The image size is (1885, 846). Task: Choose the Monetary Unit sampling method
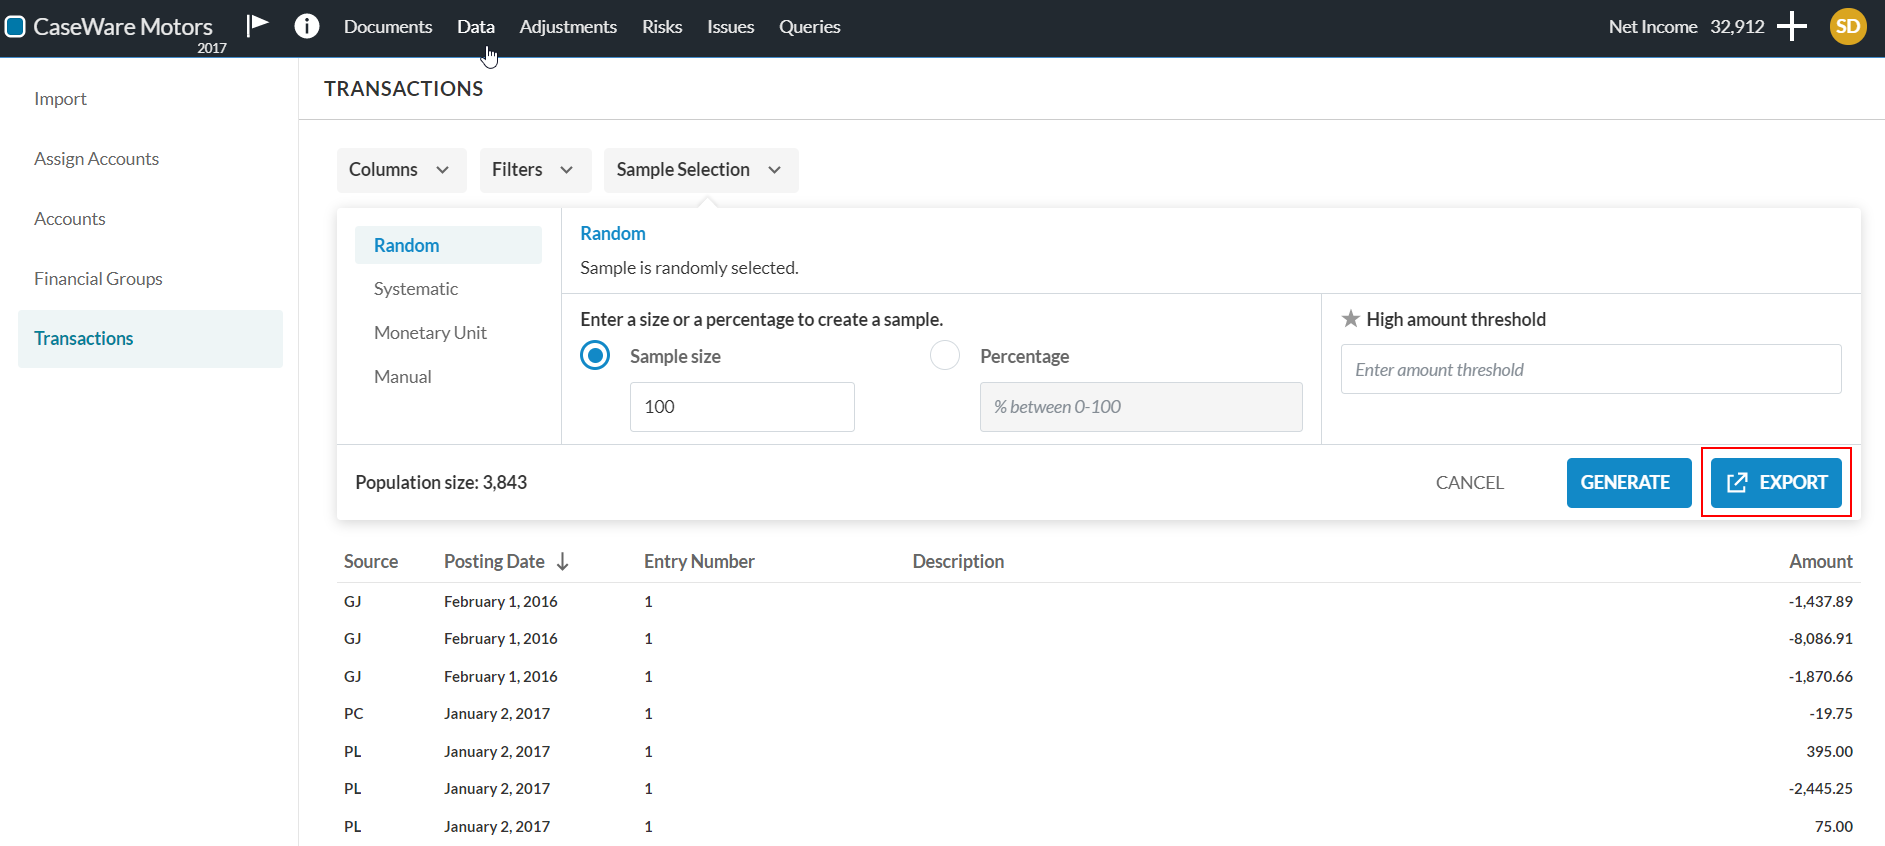(430, 333)
